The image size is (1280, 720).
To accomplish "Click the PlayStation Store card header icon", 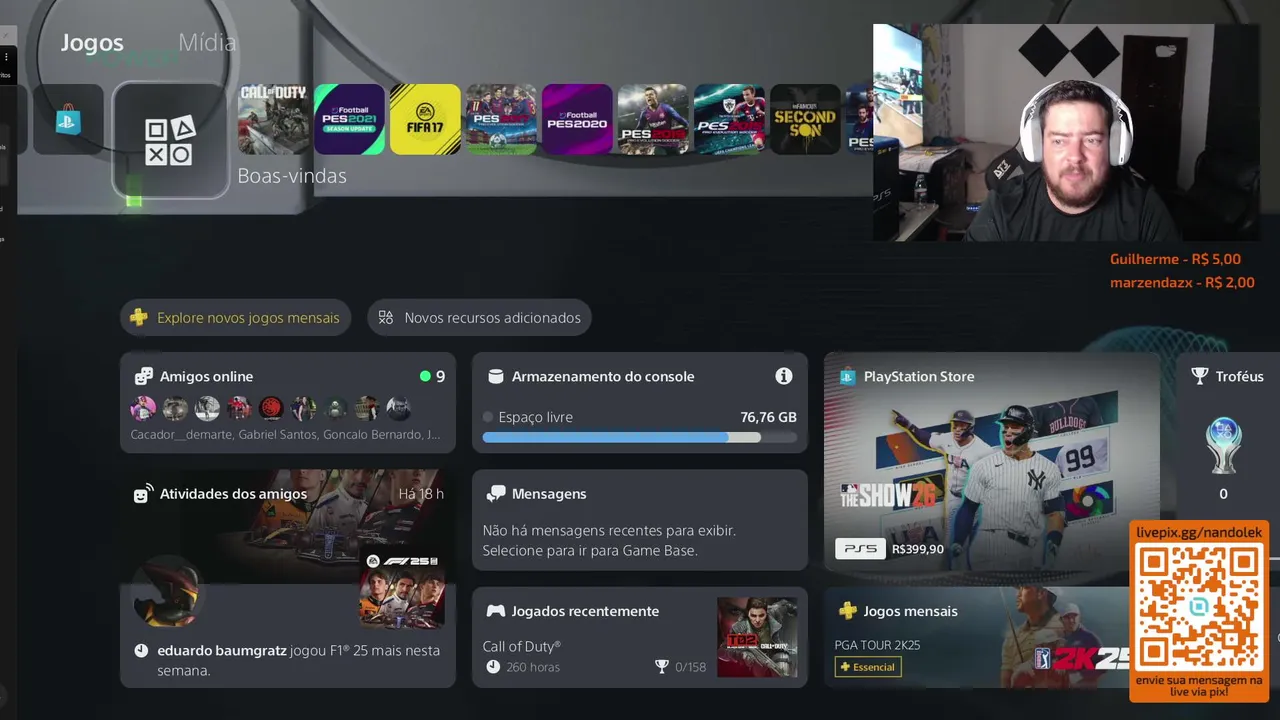I will pos(848,377).
